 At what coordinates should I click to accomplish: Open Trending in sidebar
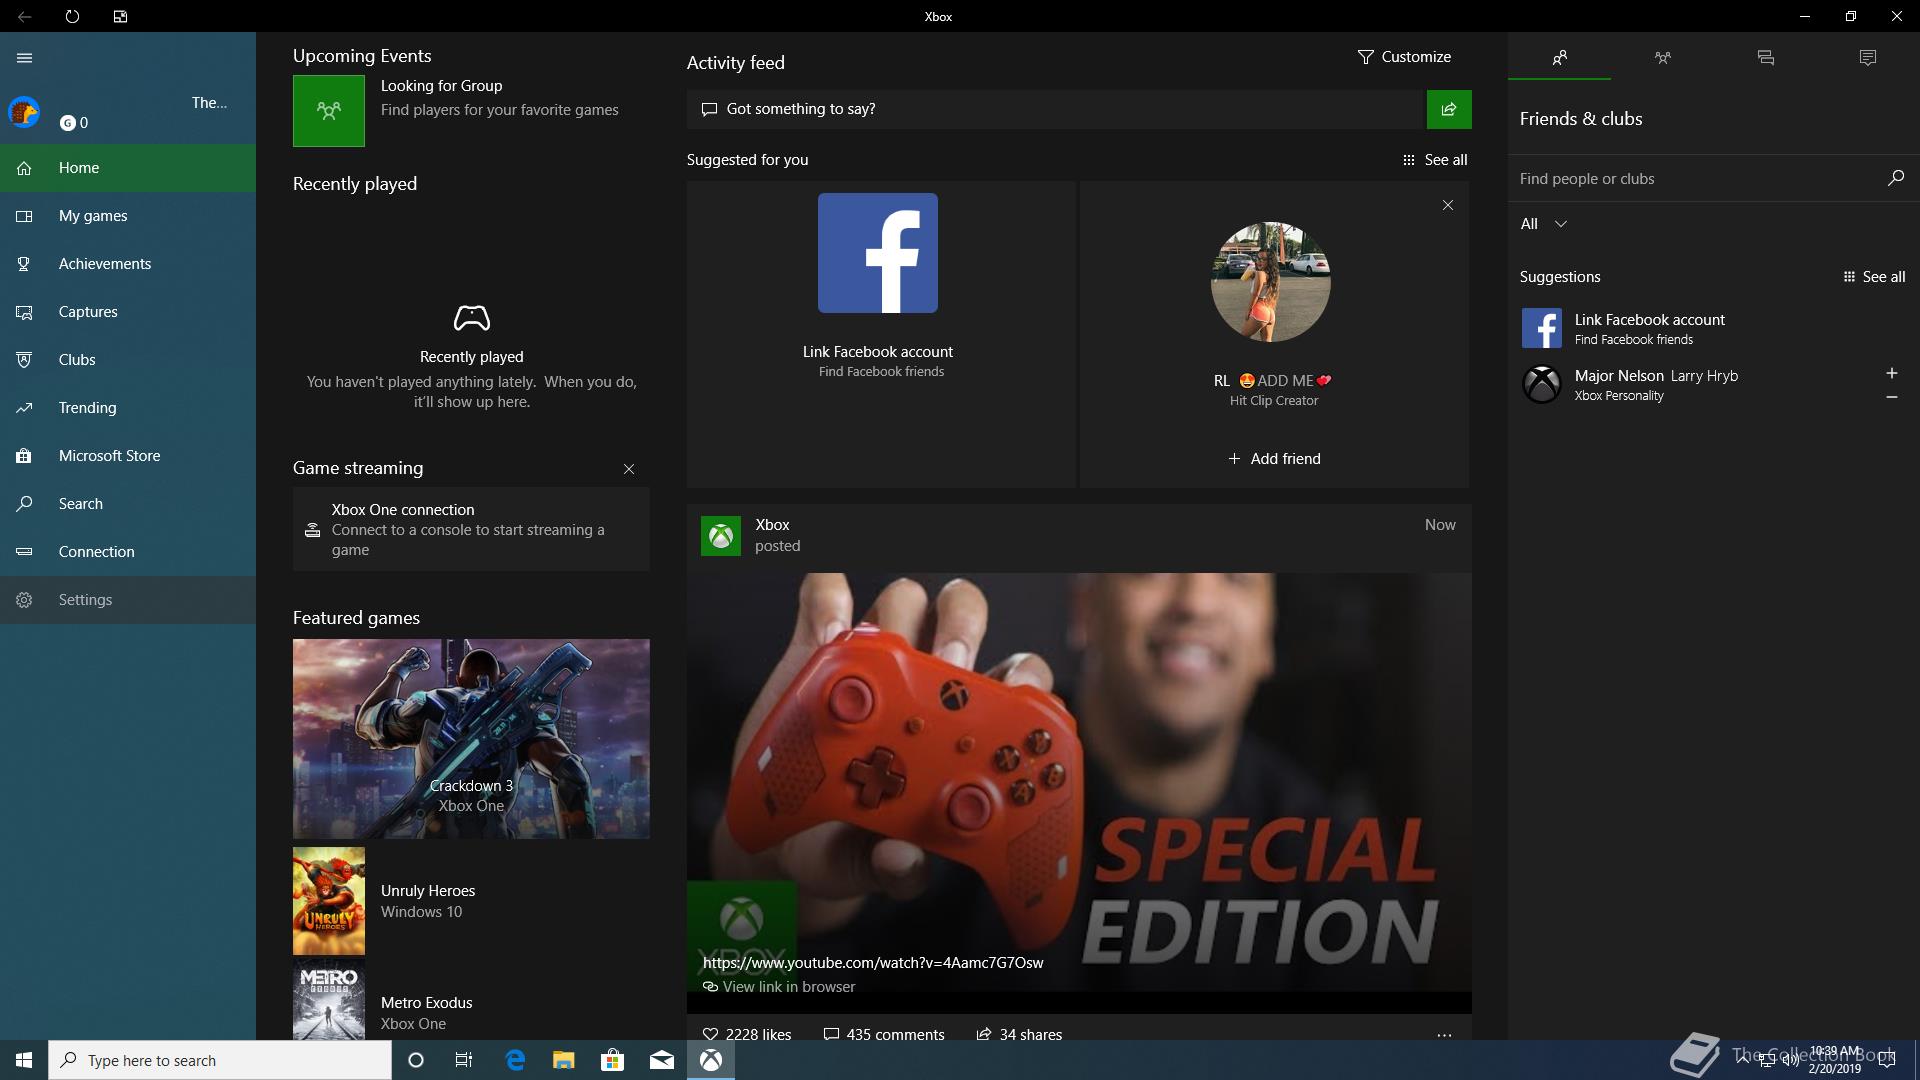(128, 408)
